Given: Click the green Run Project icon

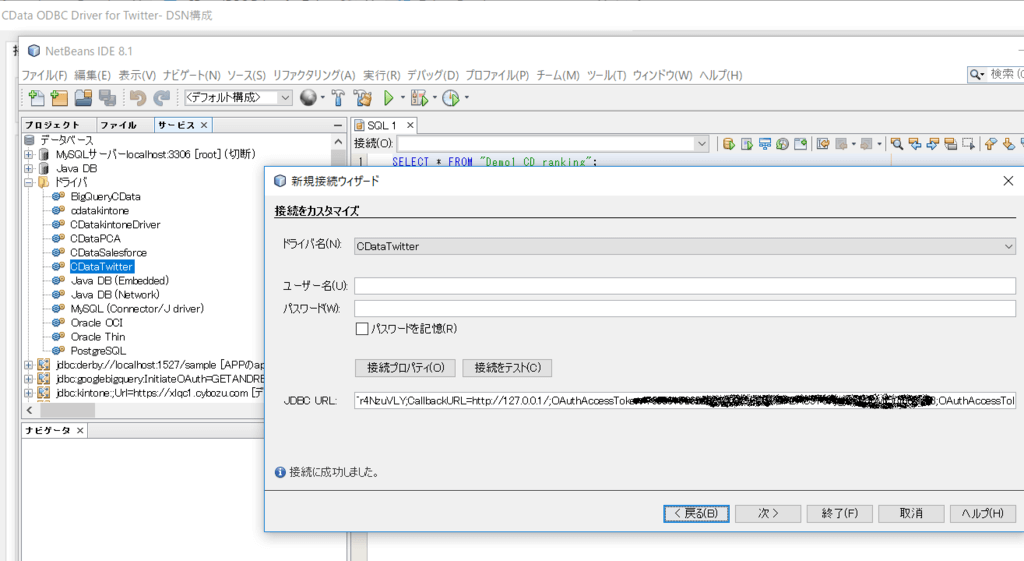Looking at the screenshot, I should tap(389, 98).
